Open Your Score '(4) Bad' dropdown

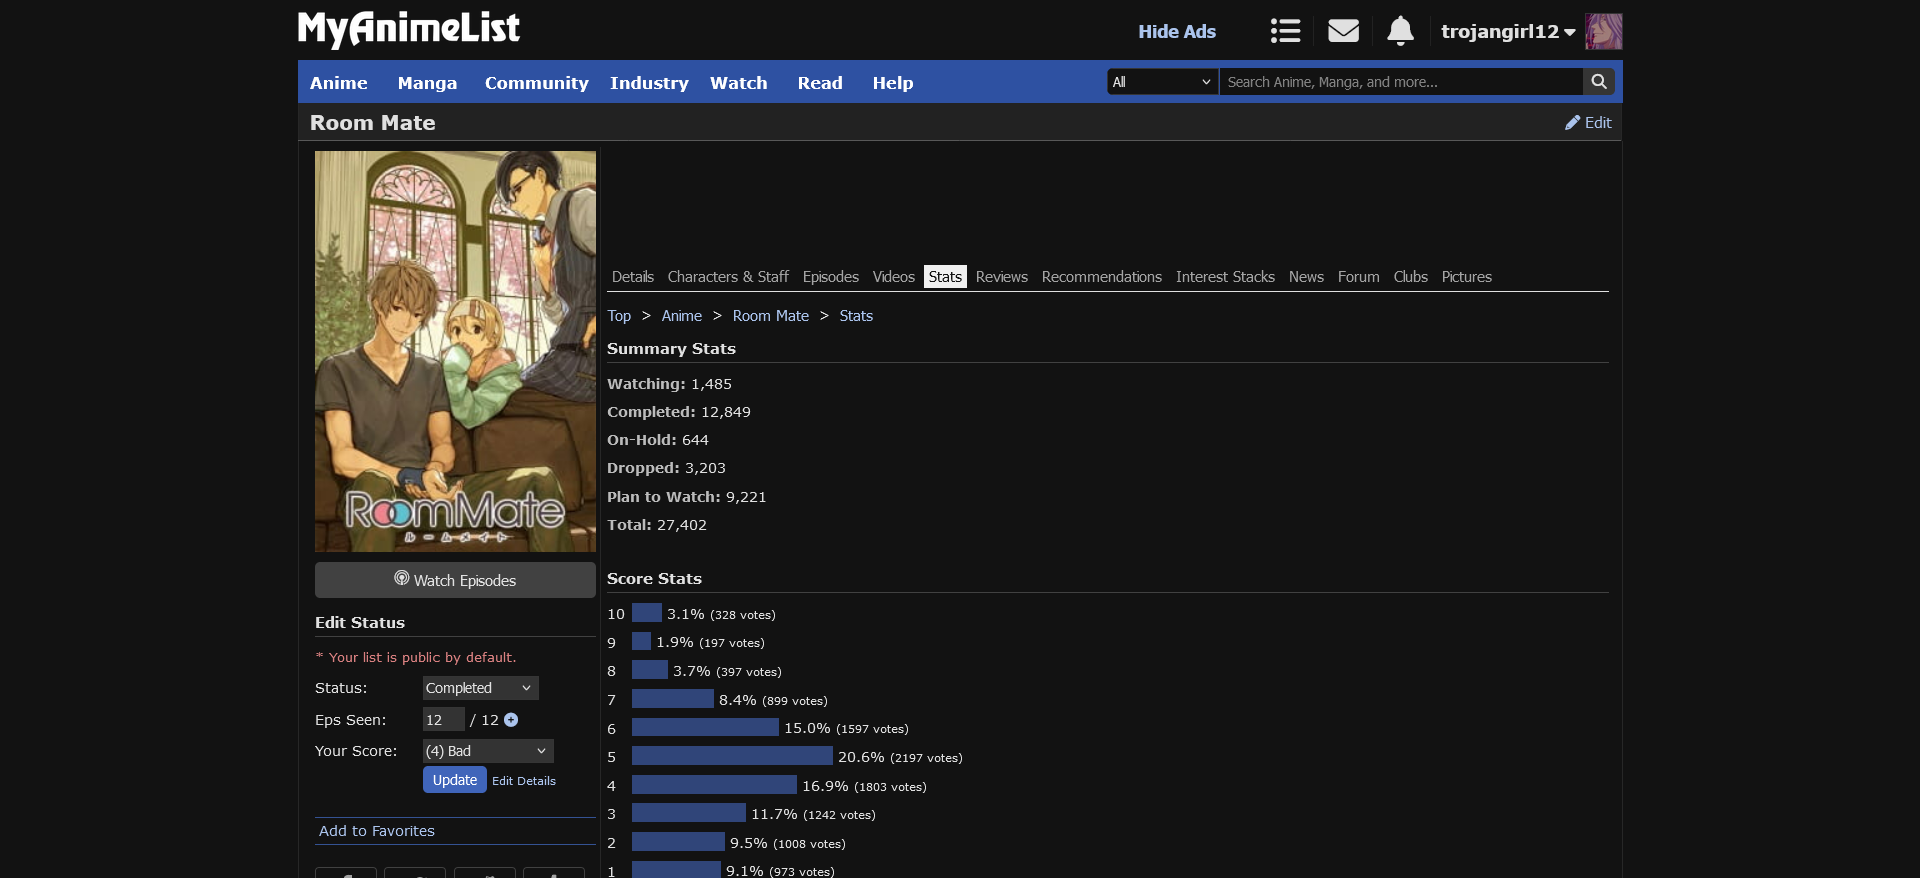487,751
